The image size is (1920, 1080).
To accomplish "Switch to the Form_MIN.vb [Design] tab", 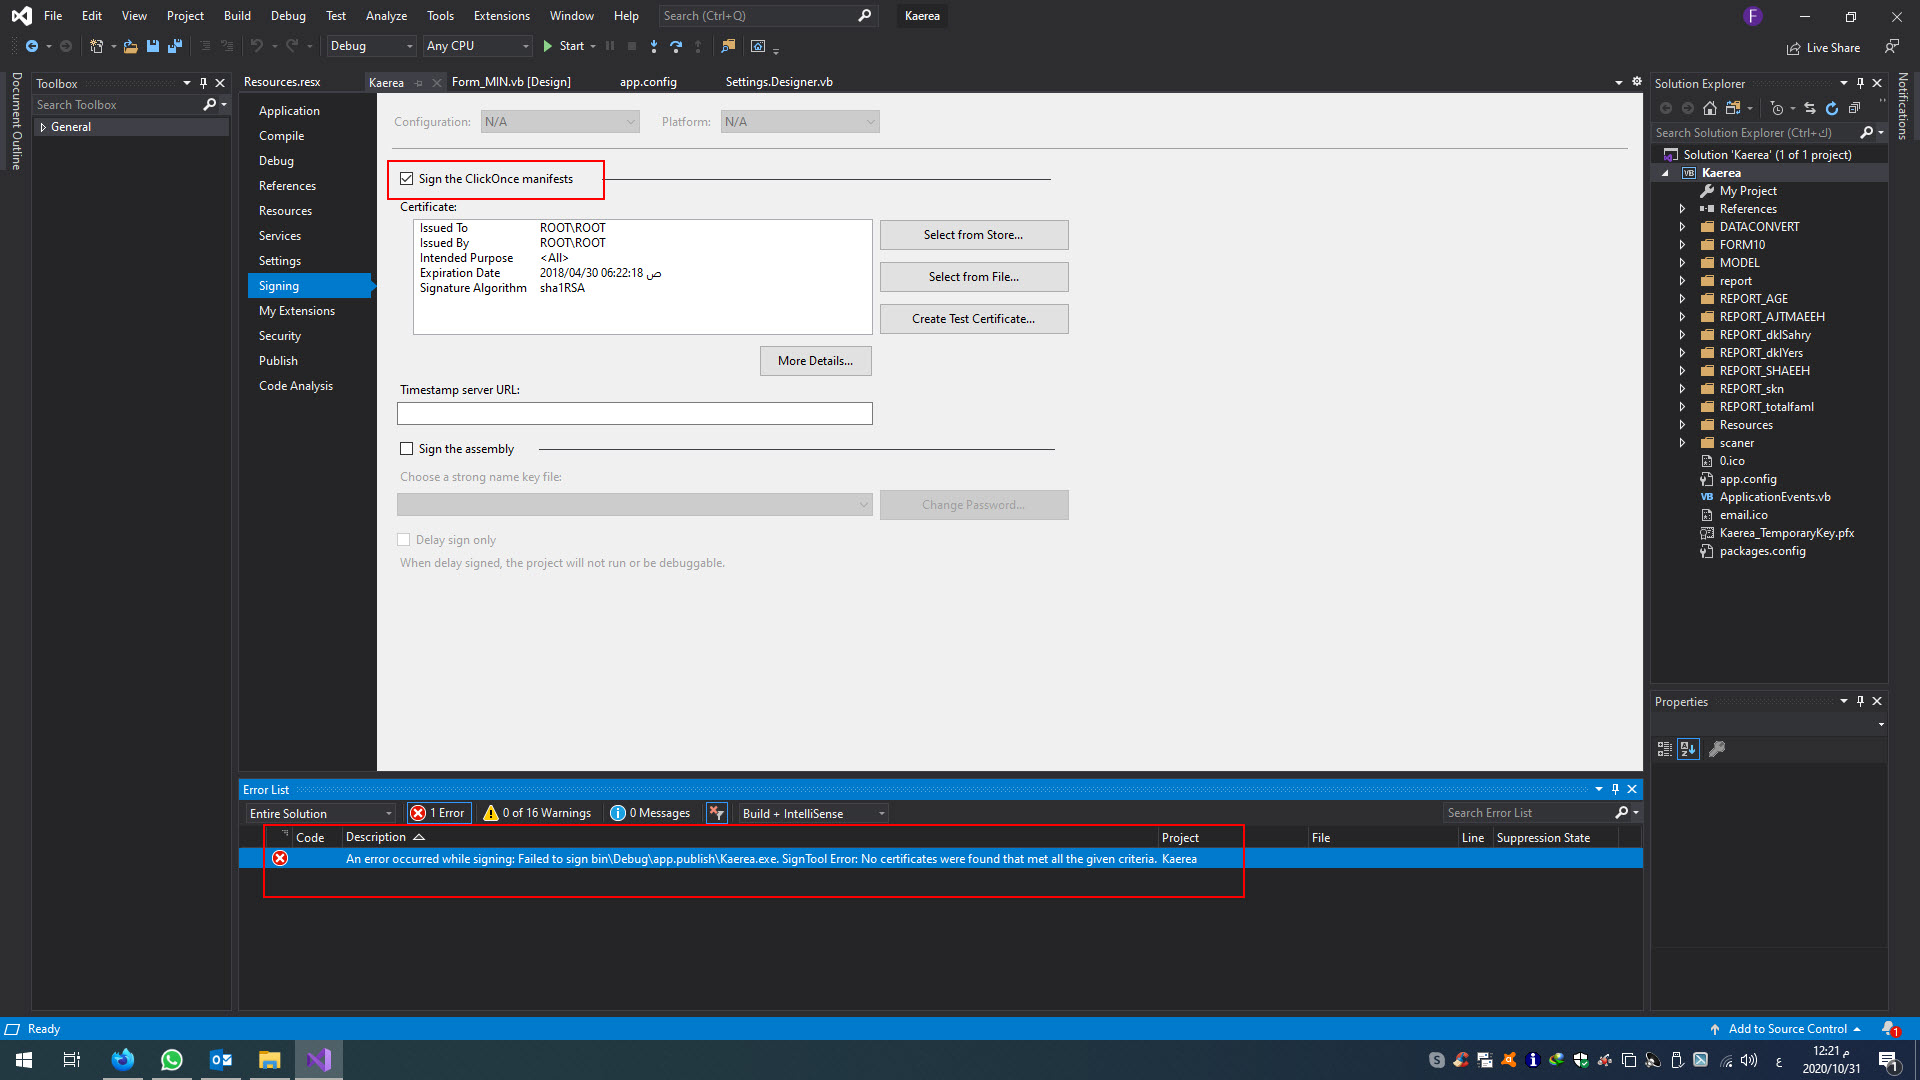I will [x=511, y=82].
